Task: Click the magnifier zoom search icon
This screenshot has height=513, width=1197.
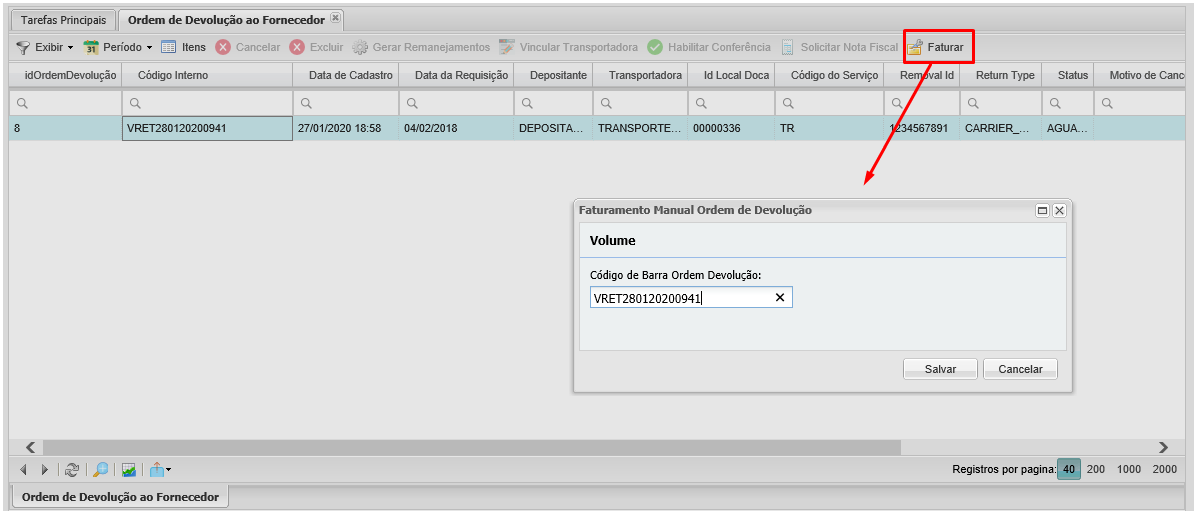Action: pyautogui.click(x=100, y=470)
